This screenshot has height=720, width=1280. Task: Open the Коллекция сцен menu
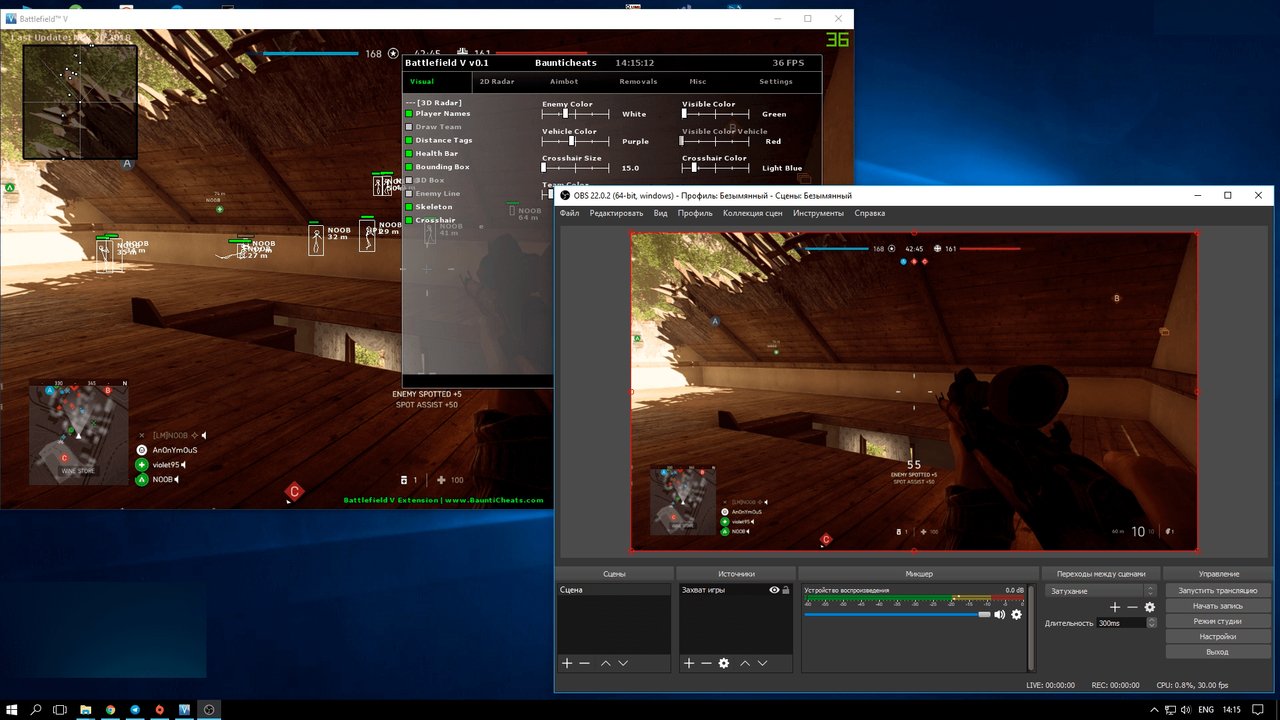point(753,213)
